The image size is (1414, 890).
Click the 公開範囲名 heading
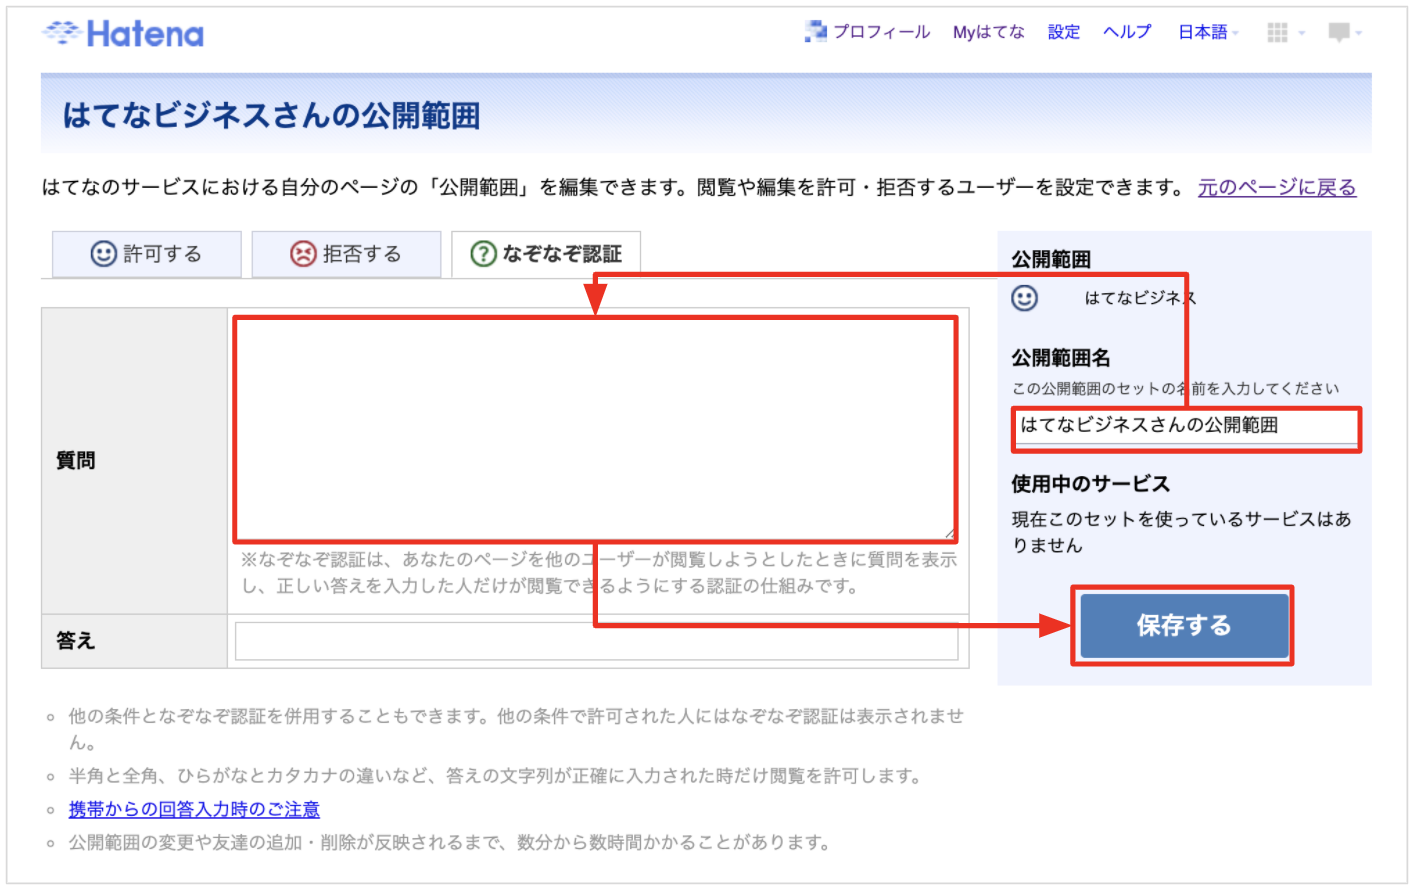tap(1061, 358)
